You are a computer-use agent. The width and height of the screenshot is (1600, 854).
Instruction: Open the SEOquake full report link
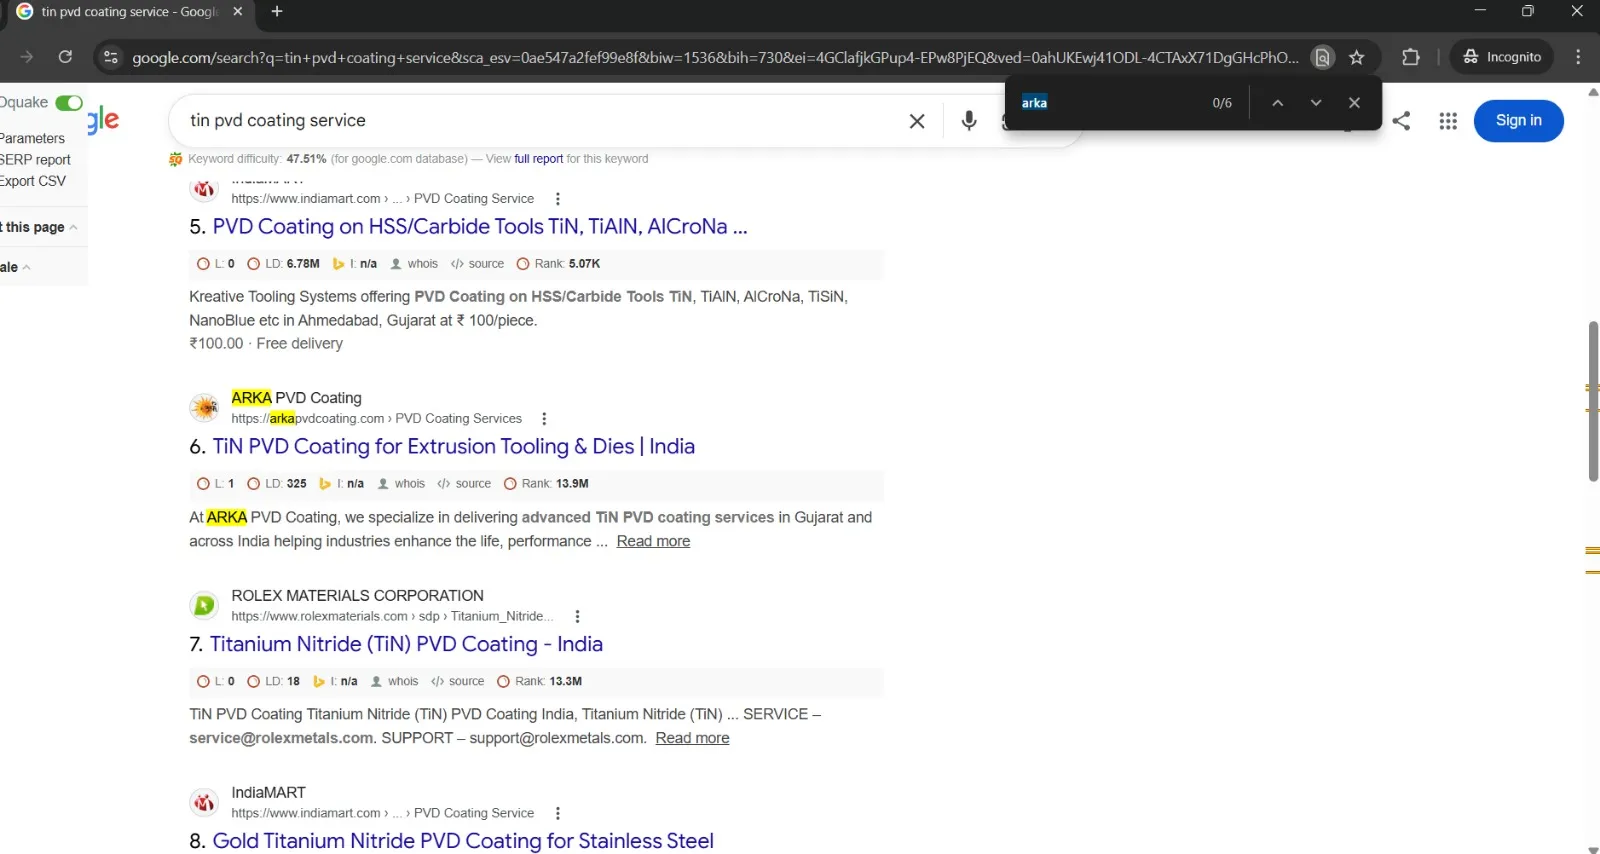(538, 159)
